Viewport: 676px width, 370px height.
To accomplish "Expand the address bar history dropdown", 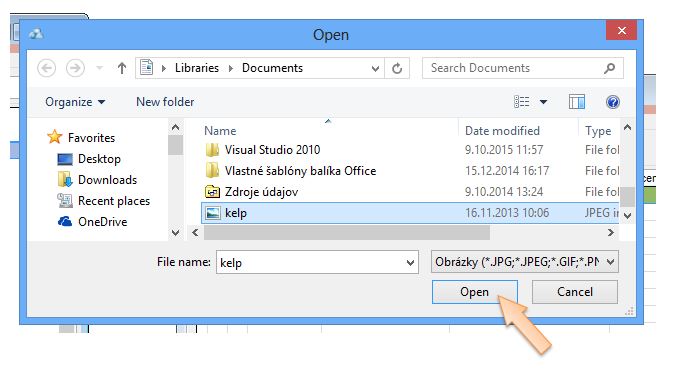I will [x=375, y=69].
